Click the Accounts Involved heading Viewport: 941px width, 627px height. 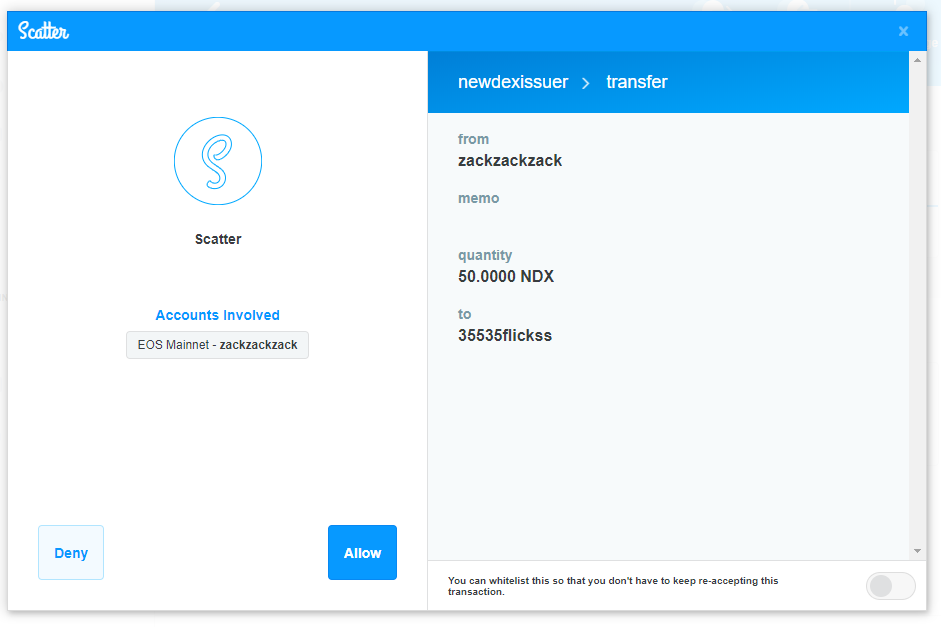coord(217,315)
